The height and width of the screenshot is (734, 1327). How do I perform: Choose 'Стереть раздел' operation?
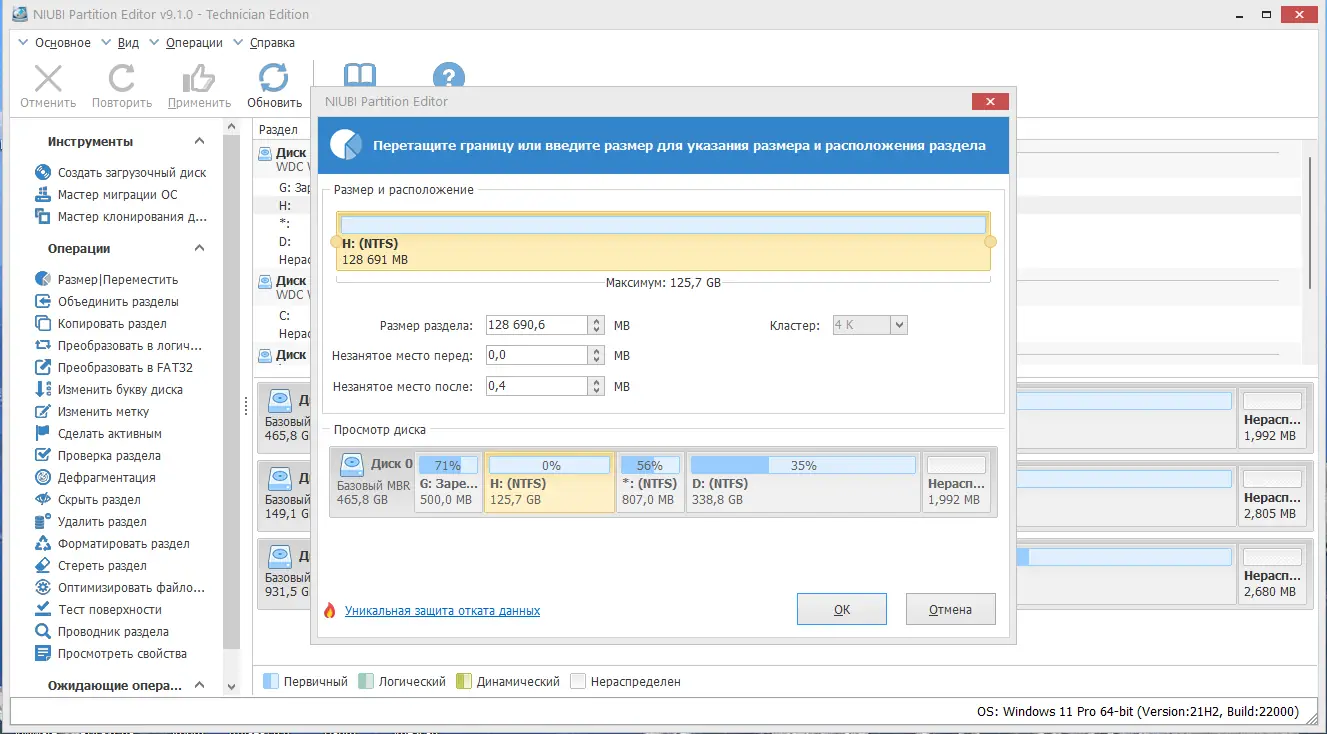tap(91, 566)
